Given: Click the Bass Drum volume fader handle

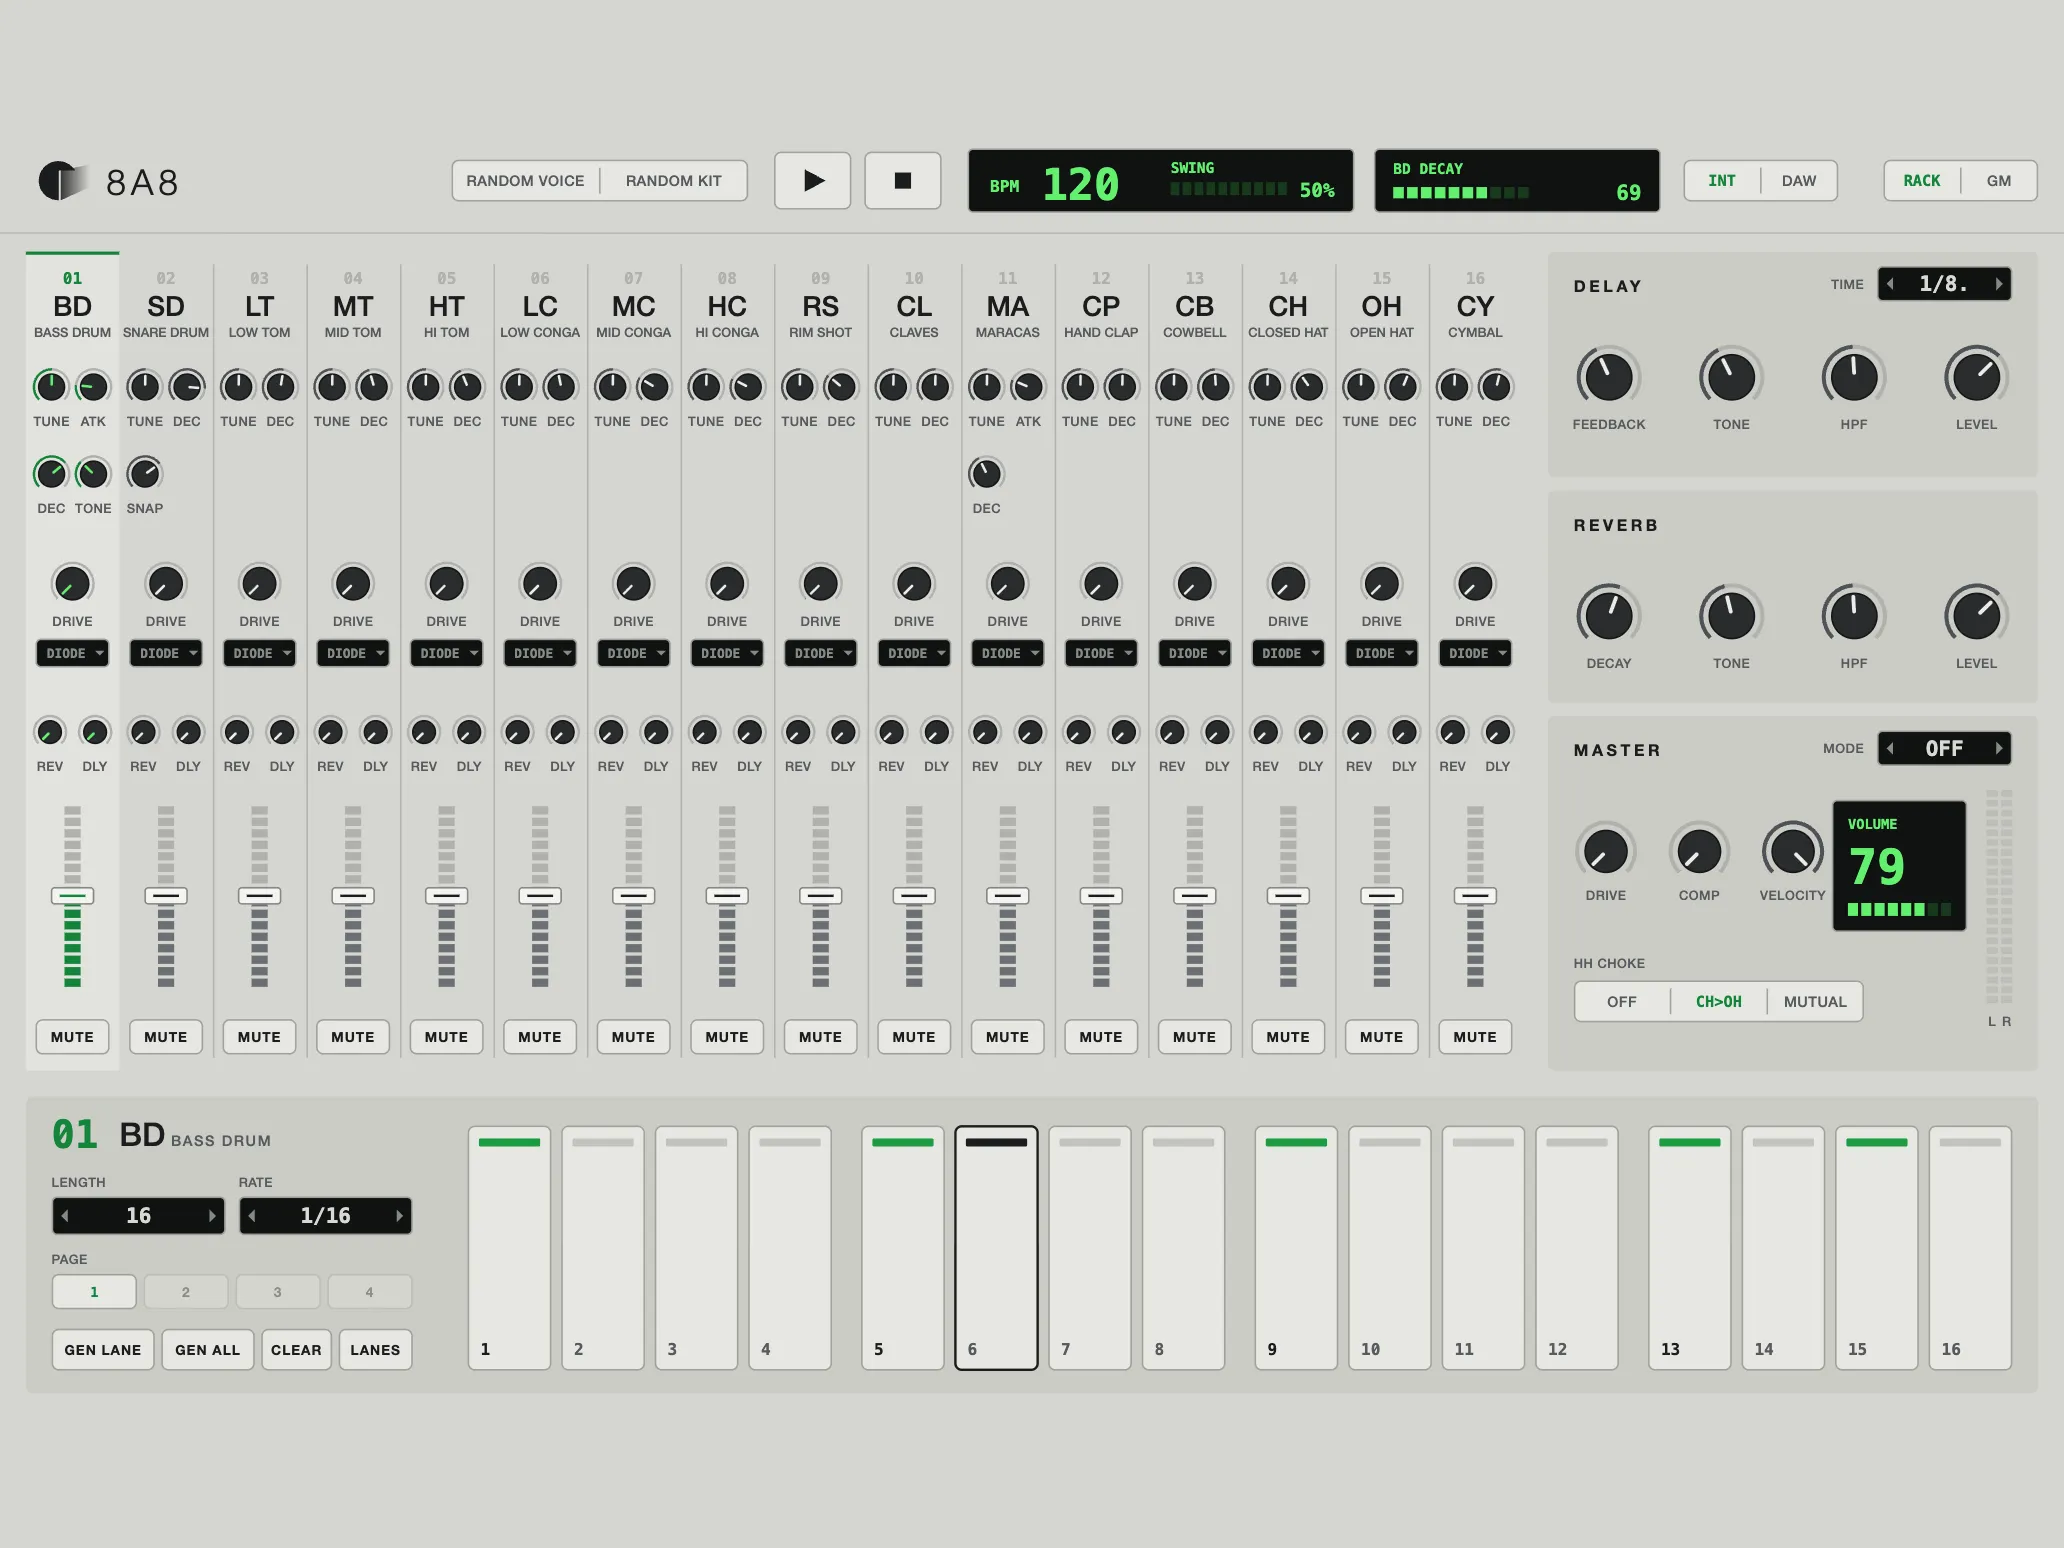Looking at the screenshot, I should coord(72,896).
